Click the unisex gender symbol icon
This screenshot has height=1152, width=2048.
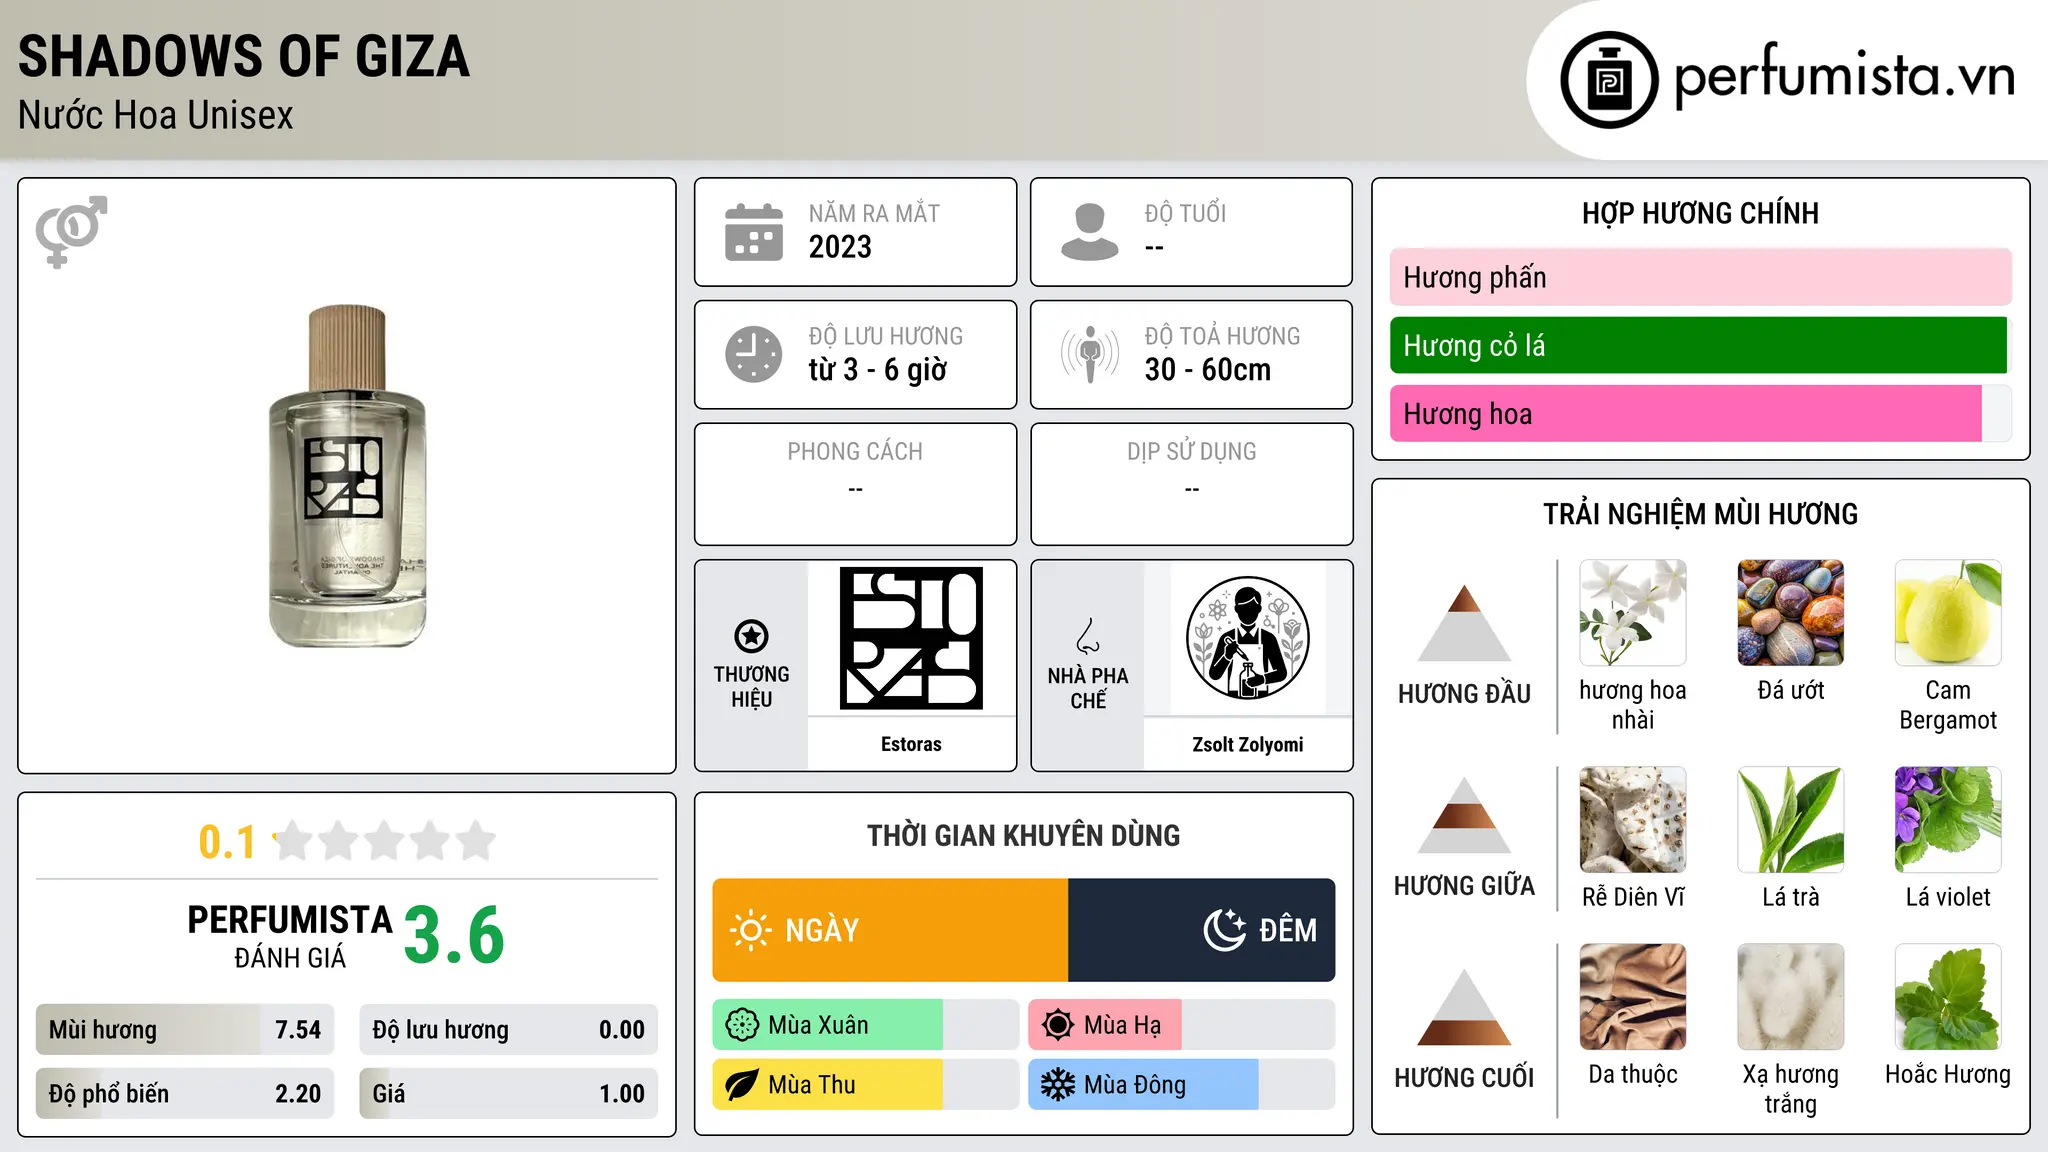[x=71, y=231]
